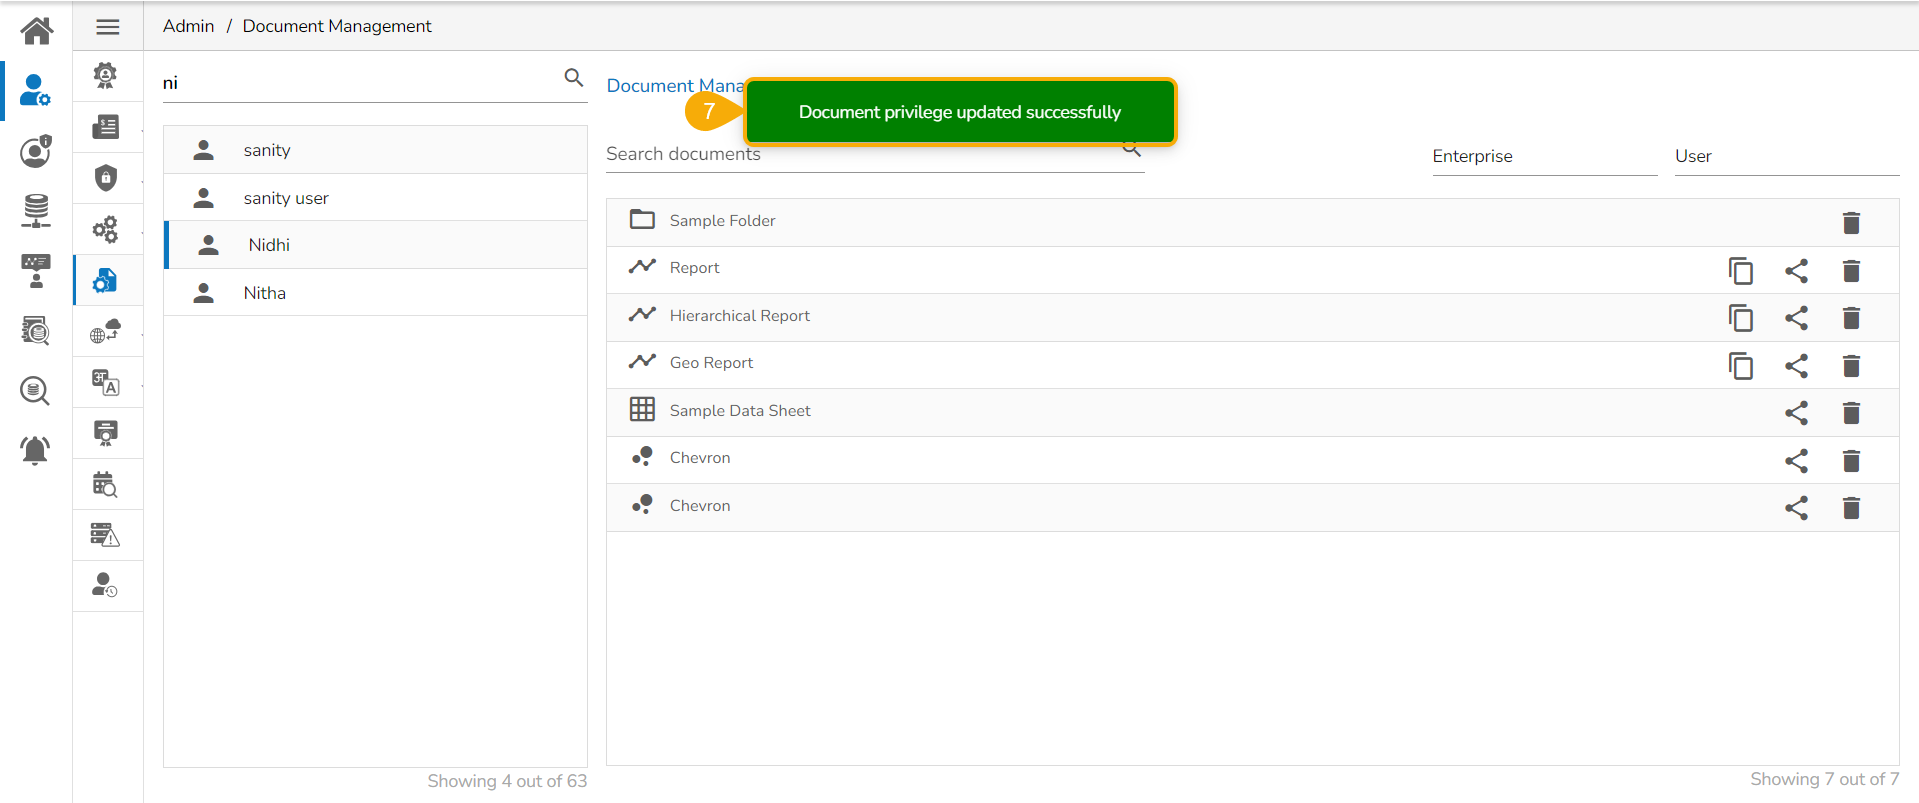Open the alarm bell sidebar icon
This screenshot has height=803, width=1919.
[35, 450]
